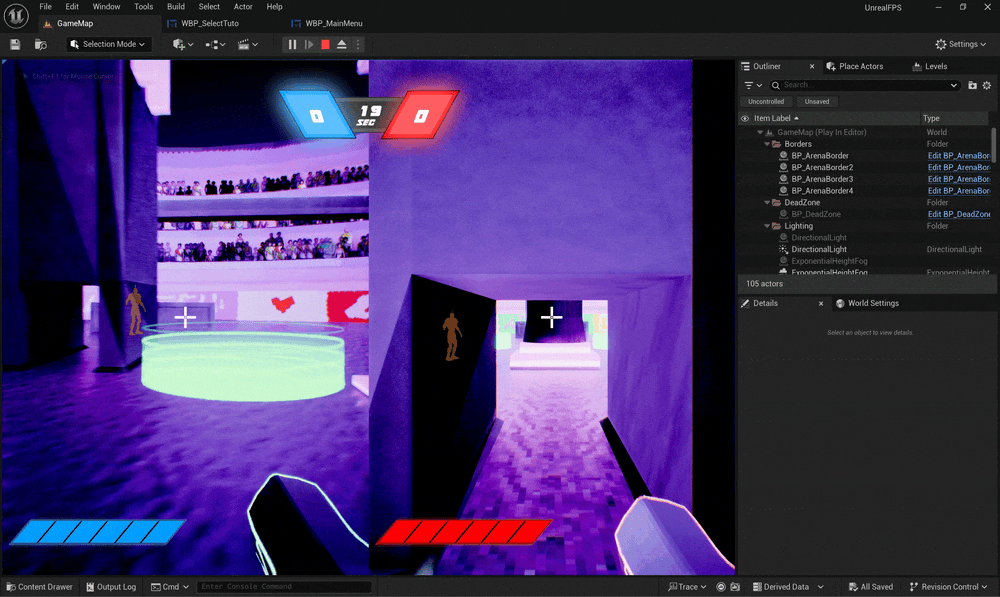Stop the running game with the red stop icon

(324, 44)
